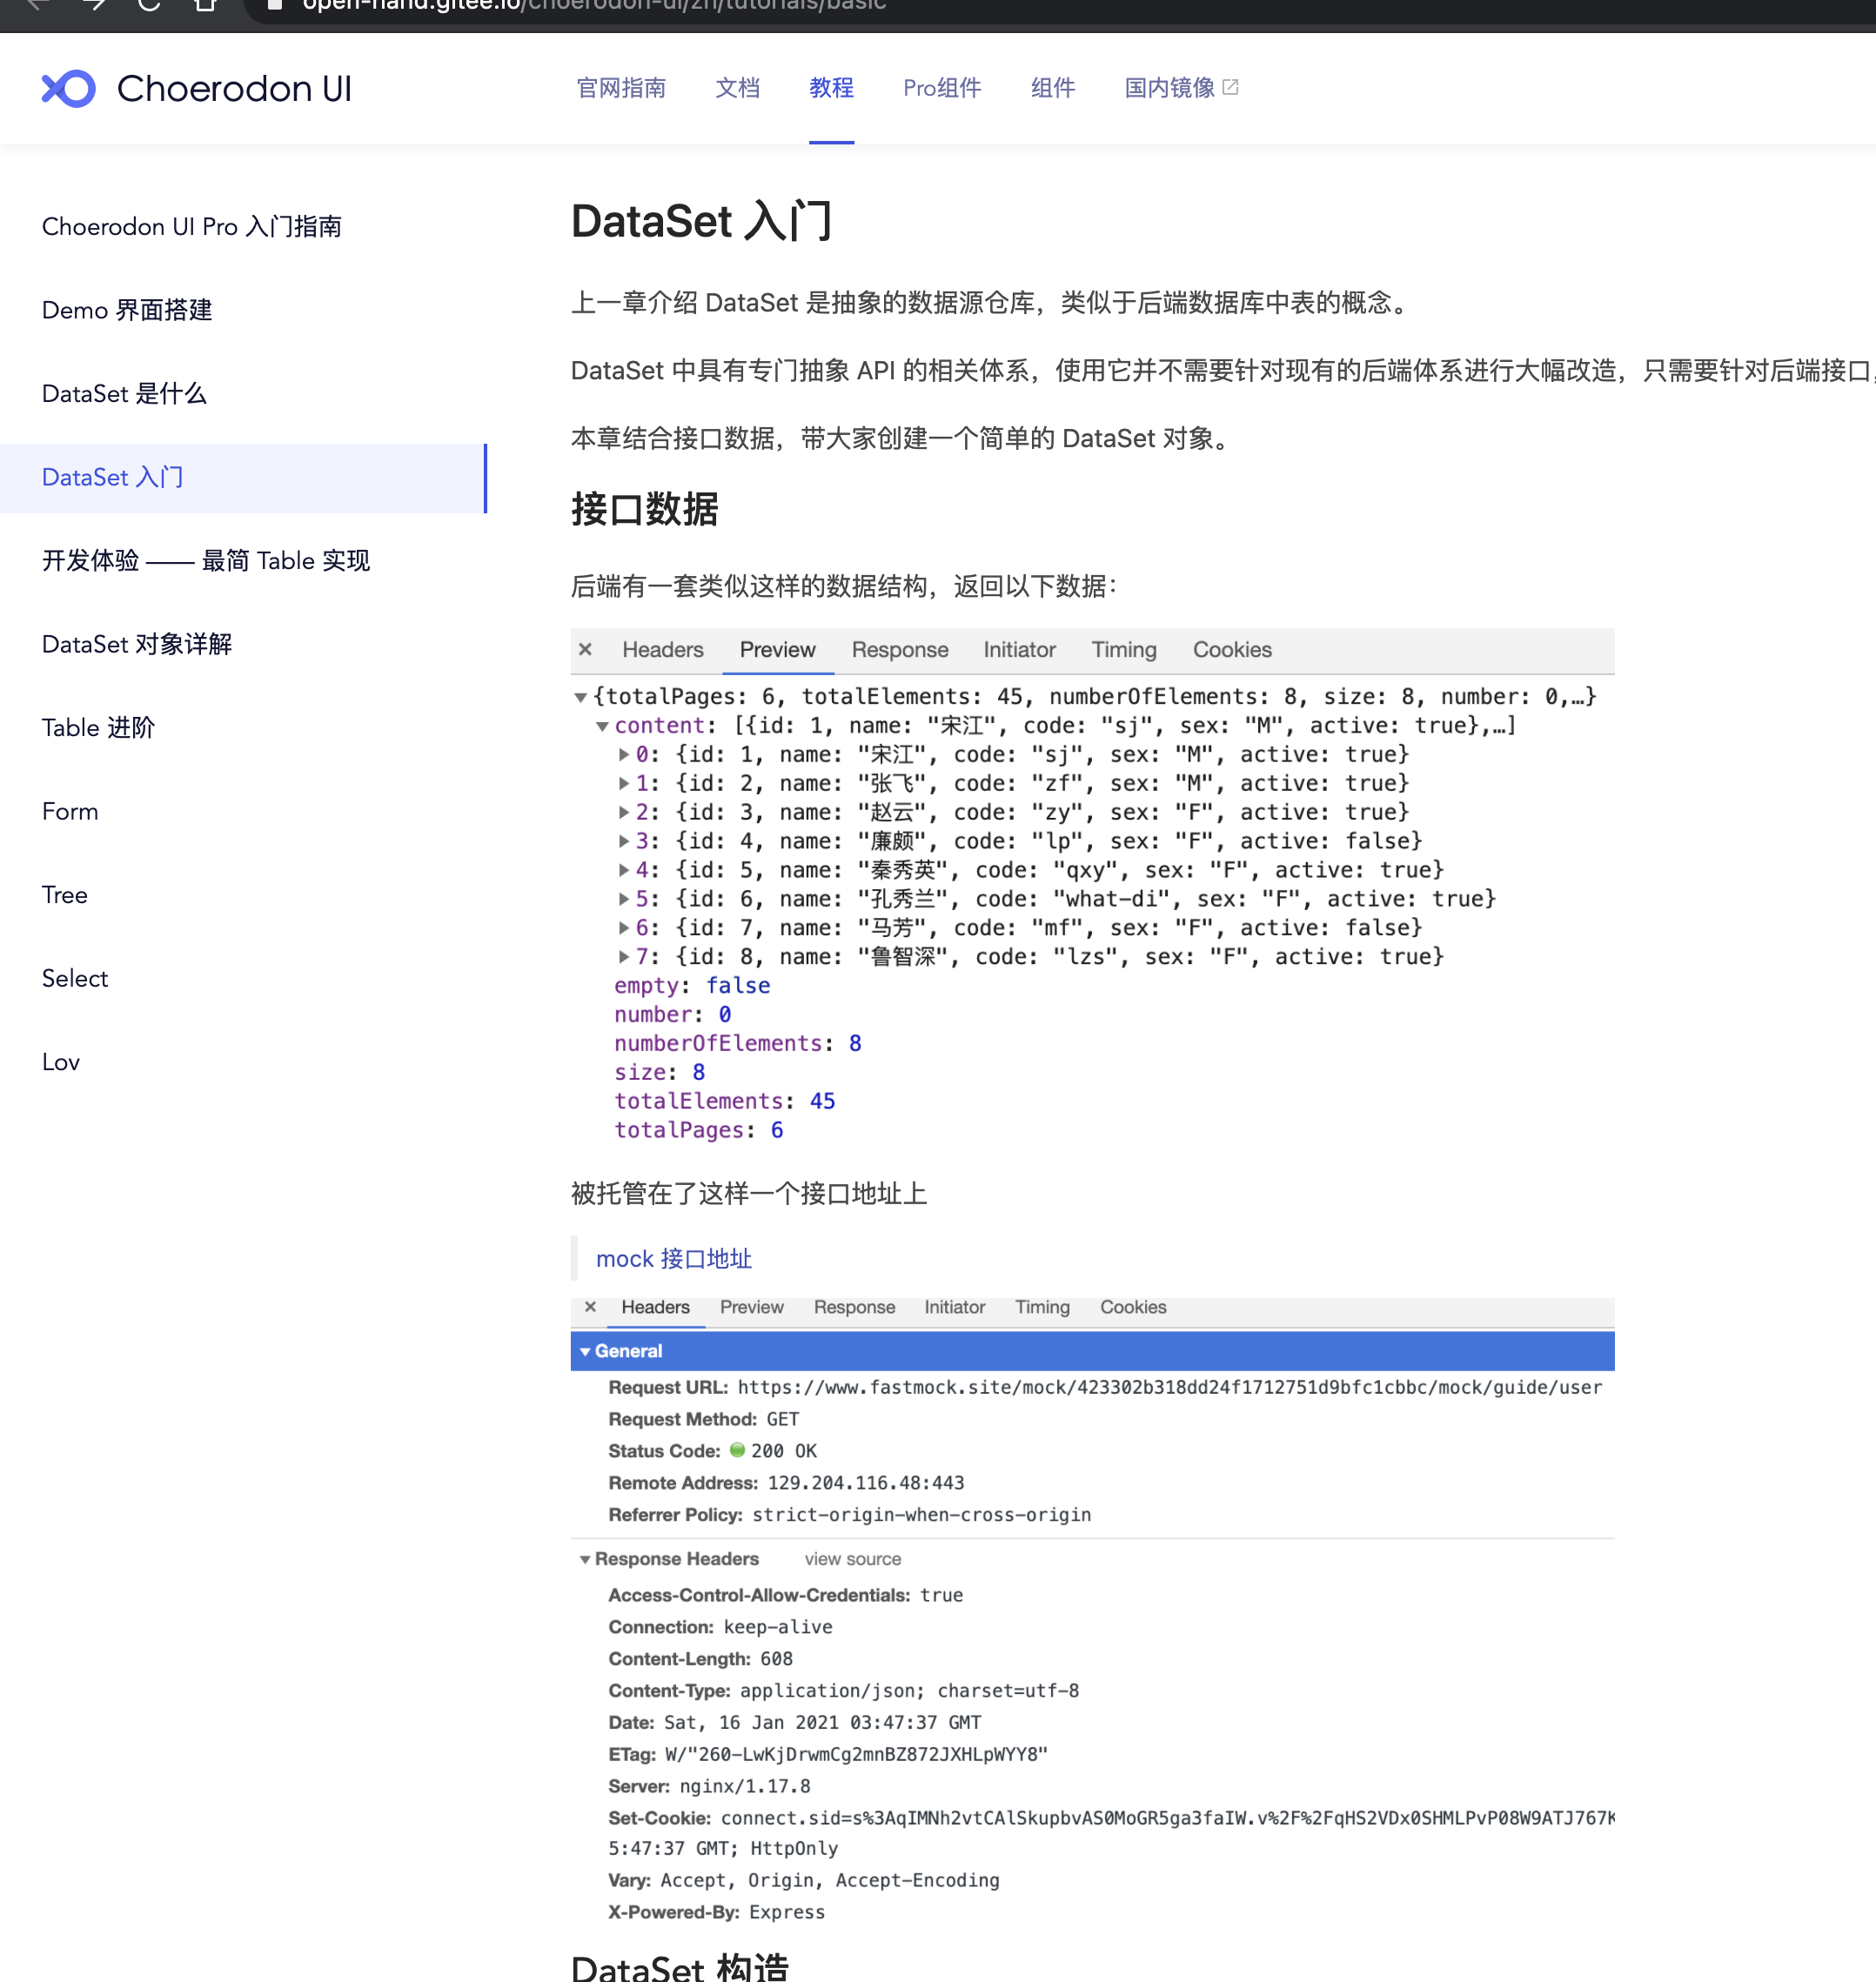Viewport: 1876px width, 1982px height.
Task: Click the share icon in the toolbar
Action: (x=206, y=6)
